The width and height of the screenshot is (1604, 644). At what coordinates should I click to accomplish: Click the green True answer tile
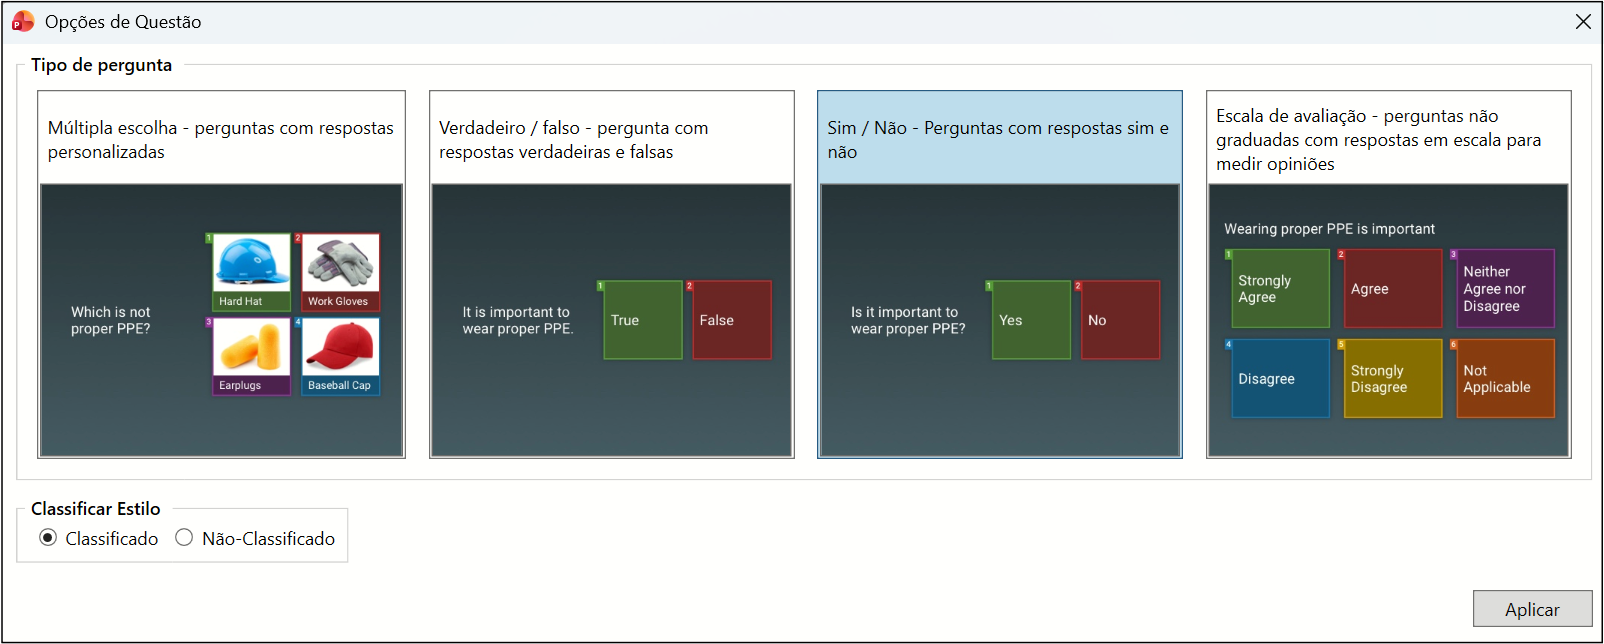(x=643, y=320)
